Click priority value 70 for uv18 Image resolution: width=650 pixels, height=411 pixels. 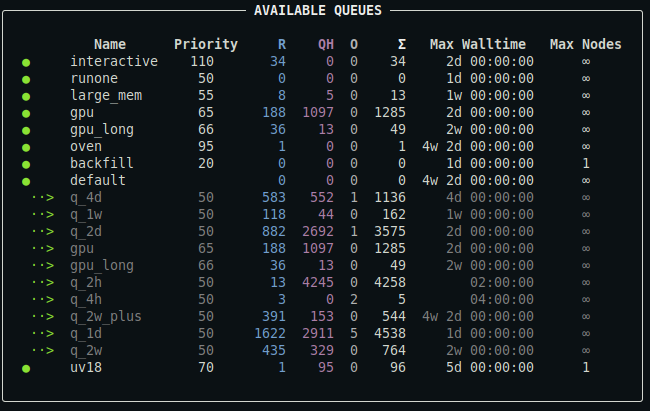206,367
